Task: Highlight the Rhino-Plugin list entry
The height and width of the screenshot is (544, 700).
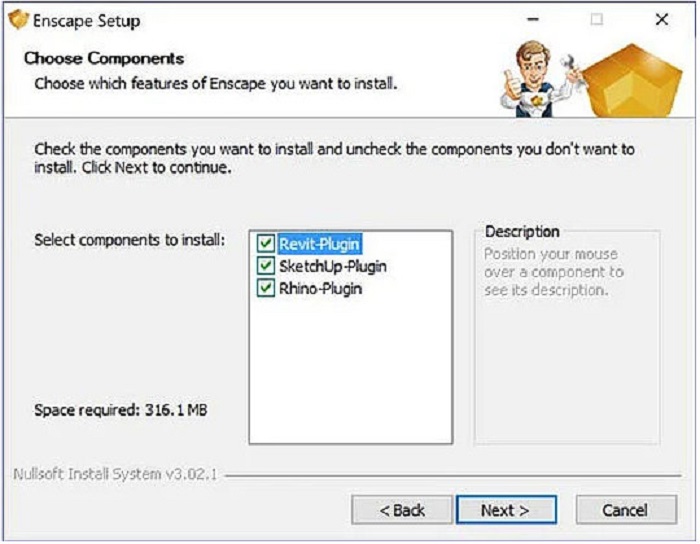Action: pyautogui.click(x=321, y=289)
